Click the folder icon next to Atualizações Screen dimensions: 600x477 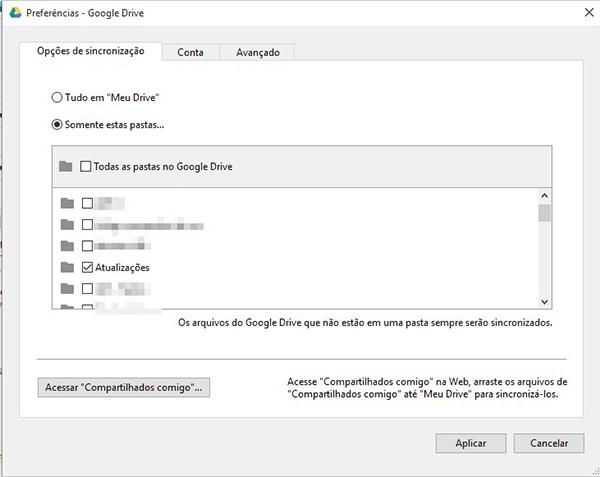pyautogui.click(x=67, y=267)
